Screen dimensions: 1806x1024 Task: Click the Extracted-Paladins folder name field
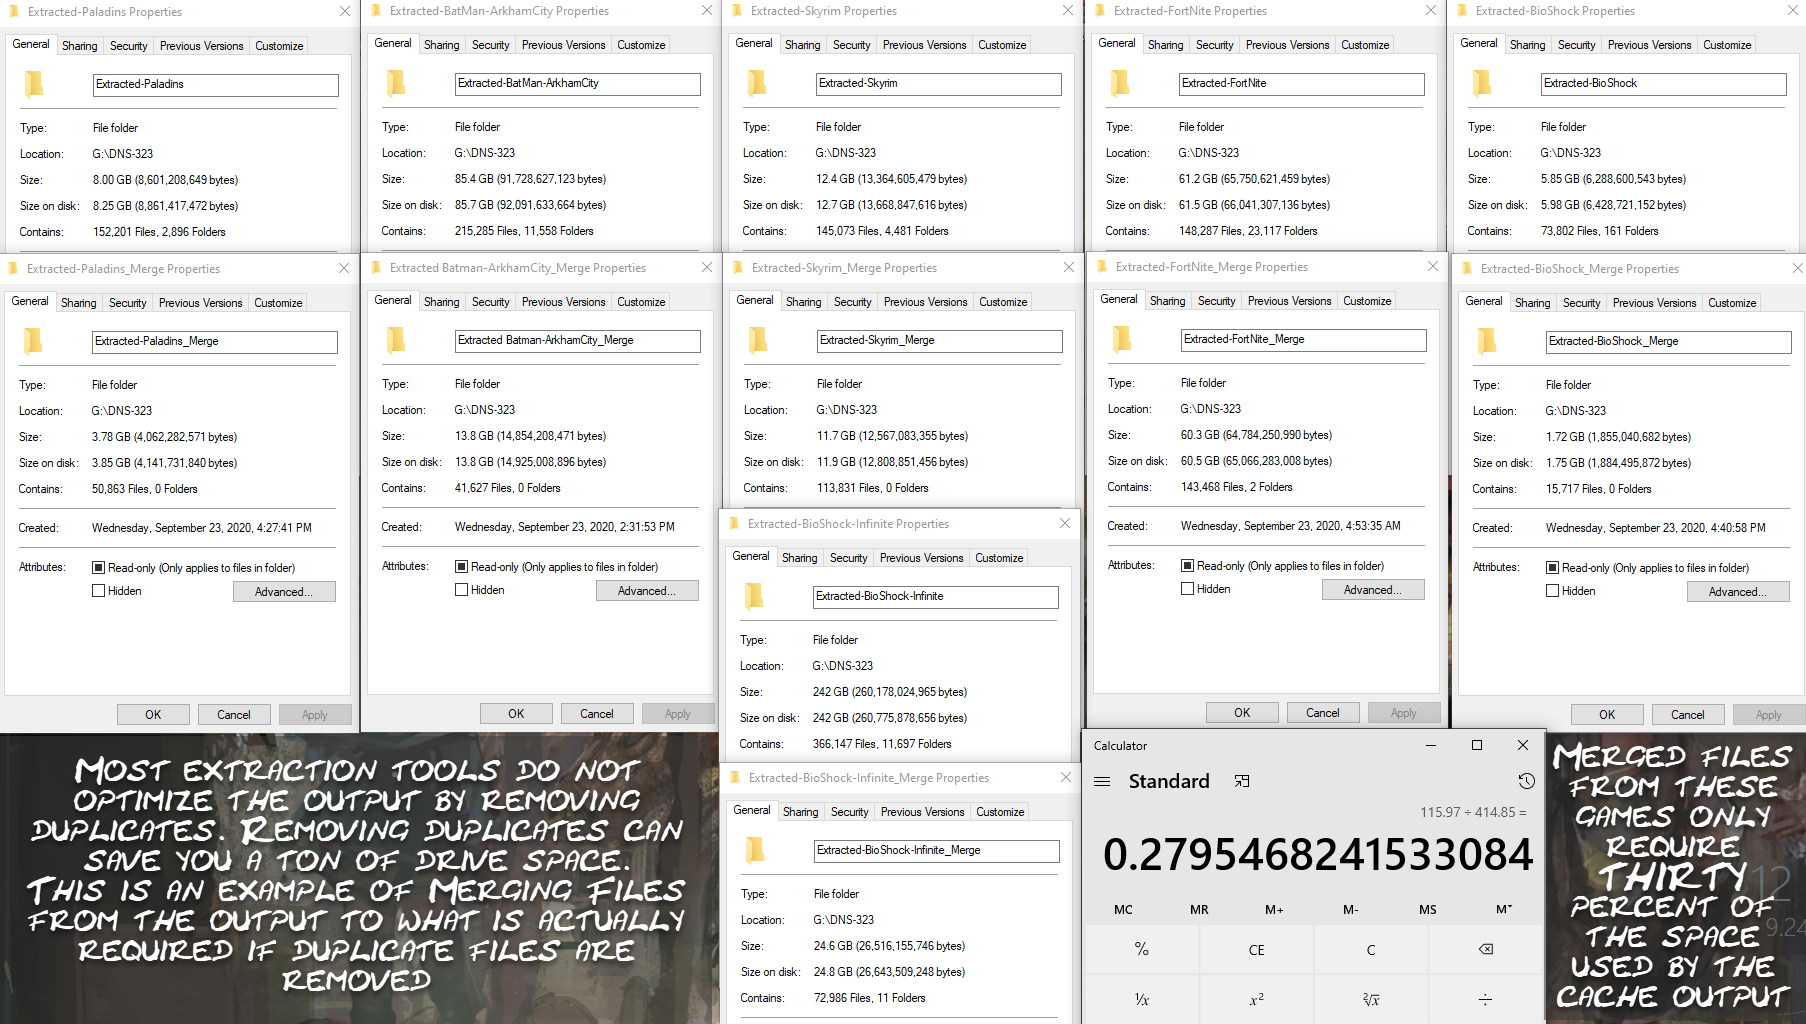tap(216, 85)
